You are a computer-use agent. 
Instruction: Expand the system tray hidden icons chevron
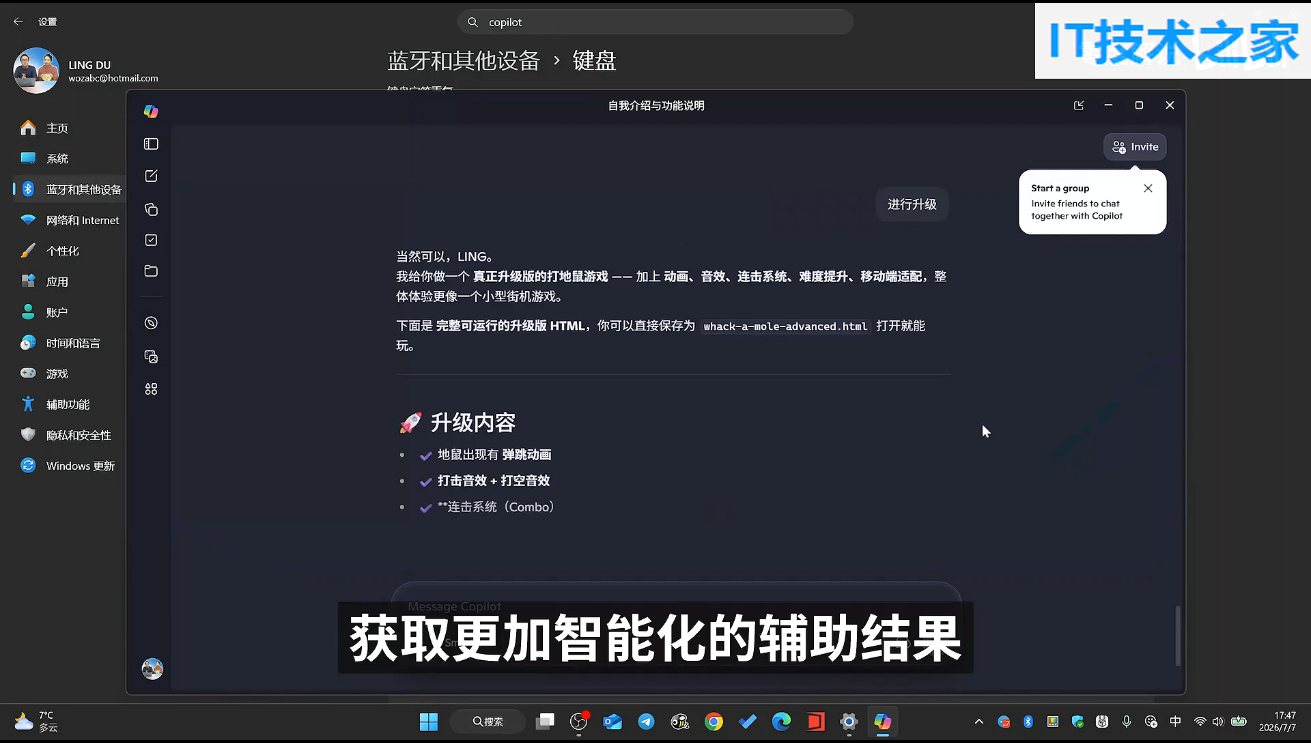click(978, 722)
